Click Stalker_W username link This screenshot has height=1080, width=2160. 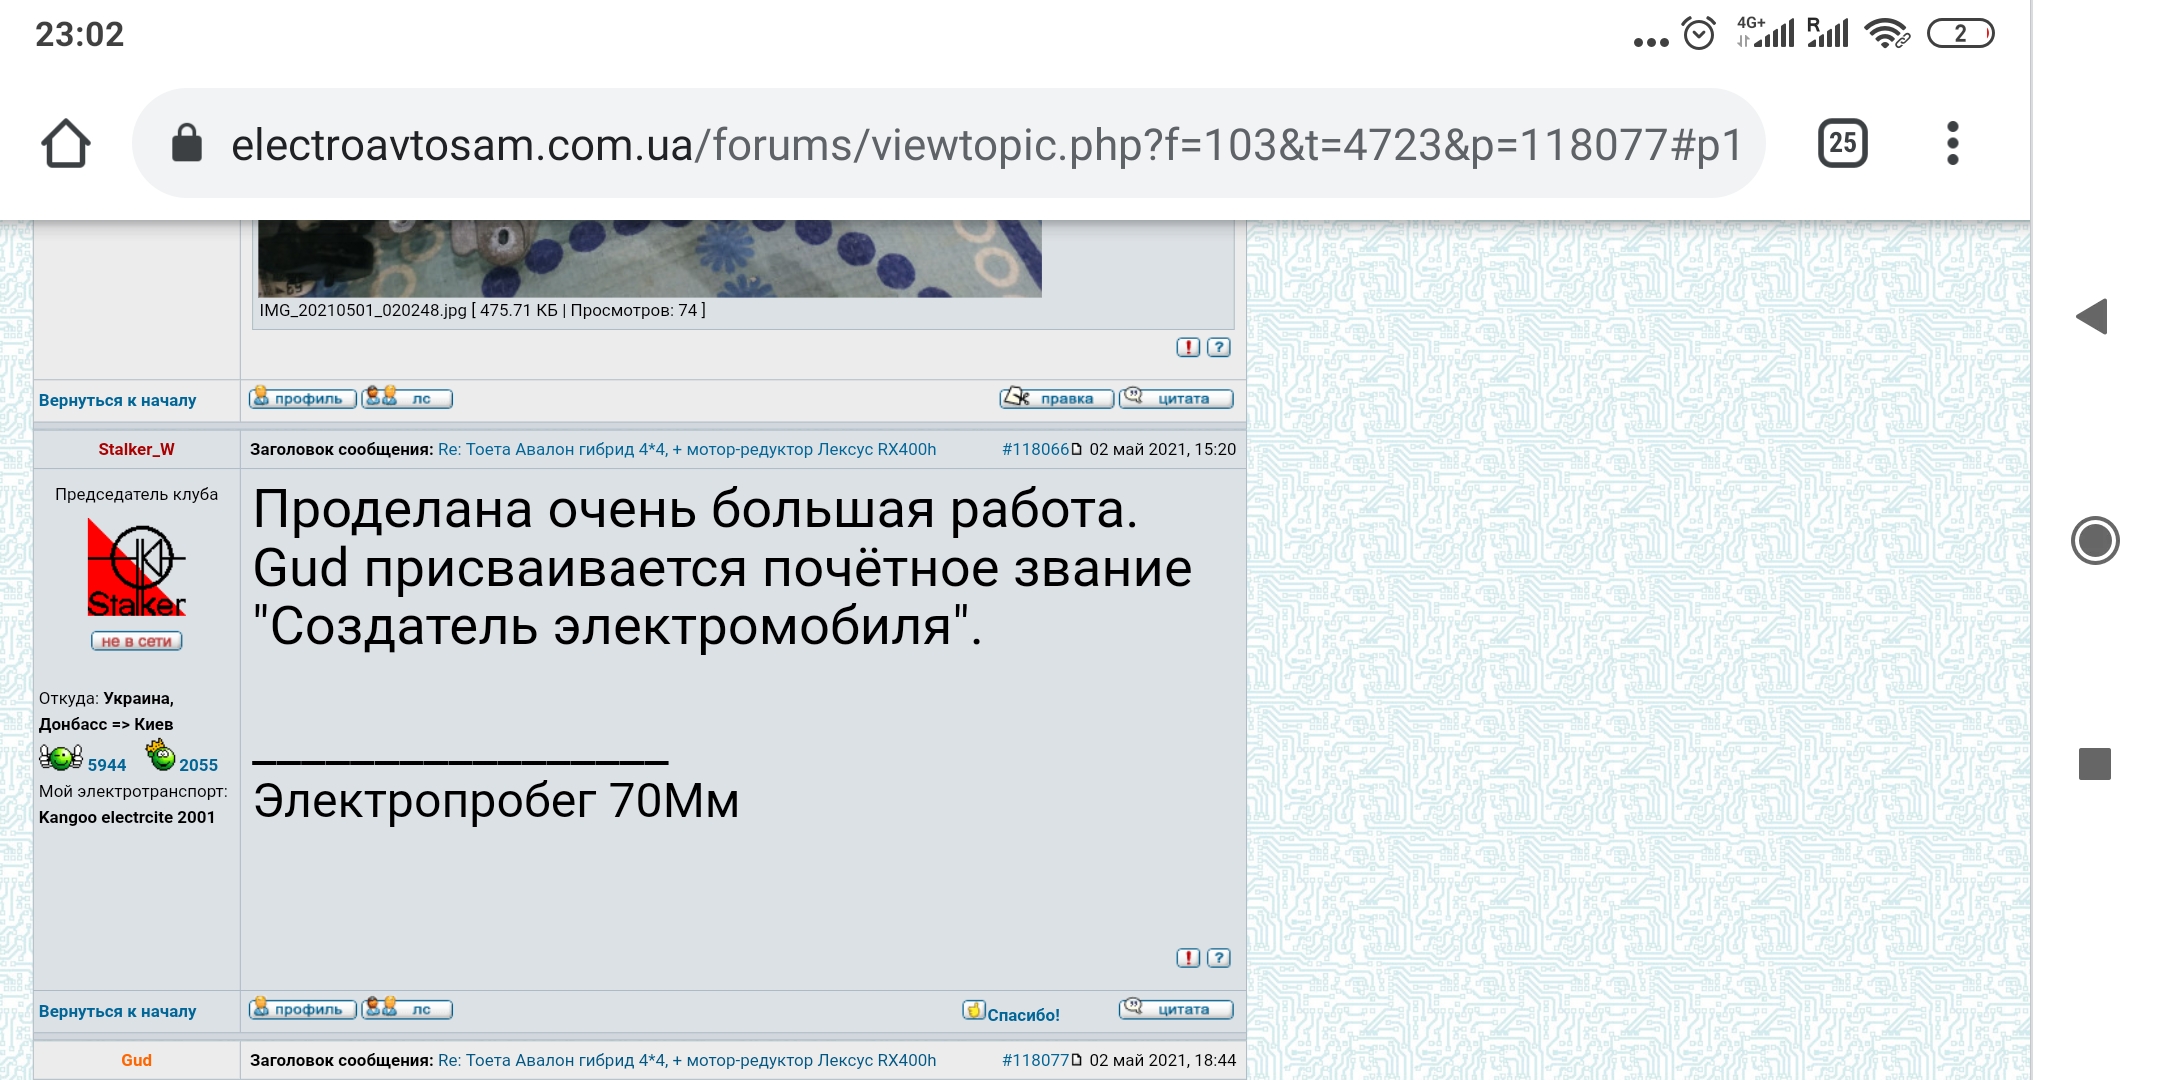click(136, 449)
